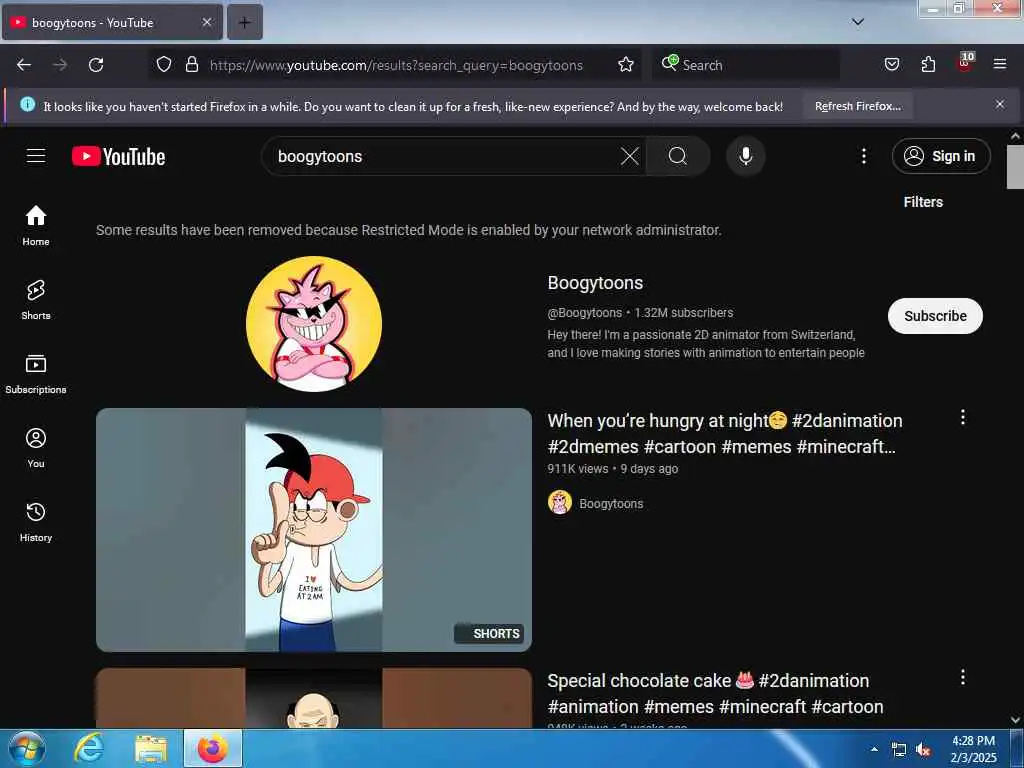The width and height of the screenshot is (1024, 768).
Task: Open Firefox tracking protection shield
Action: point(164,64)
